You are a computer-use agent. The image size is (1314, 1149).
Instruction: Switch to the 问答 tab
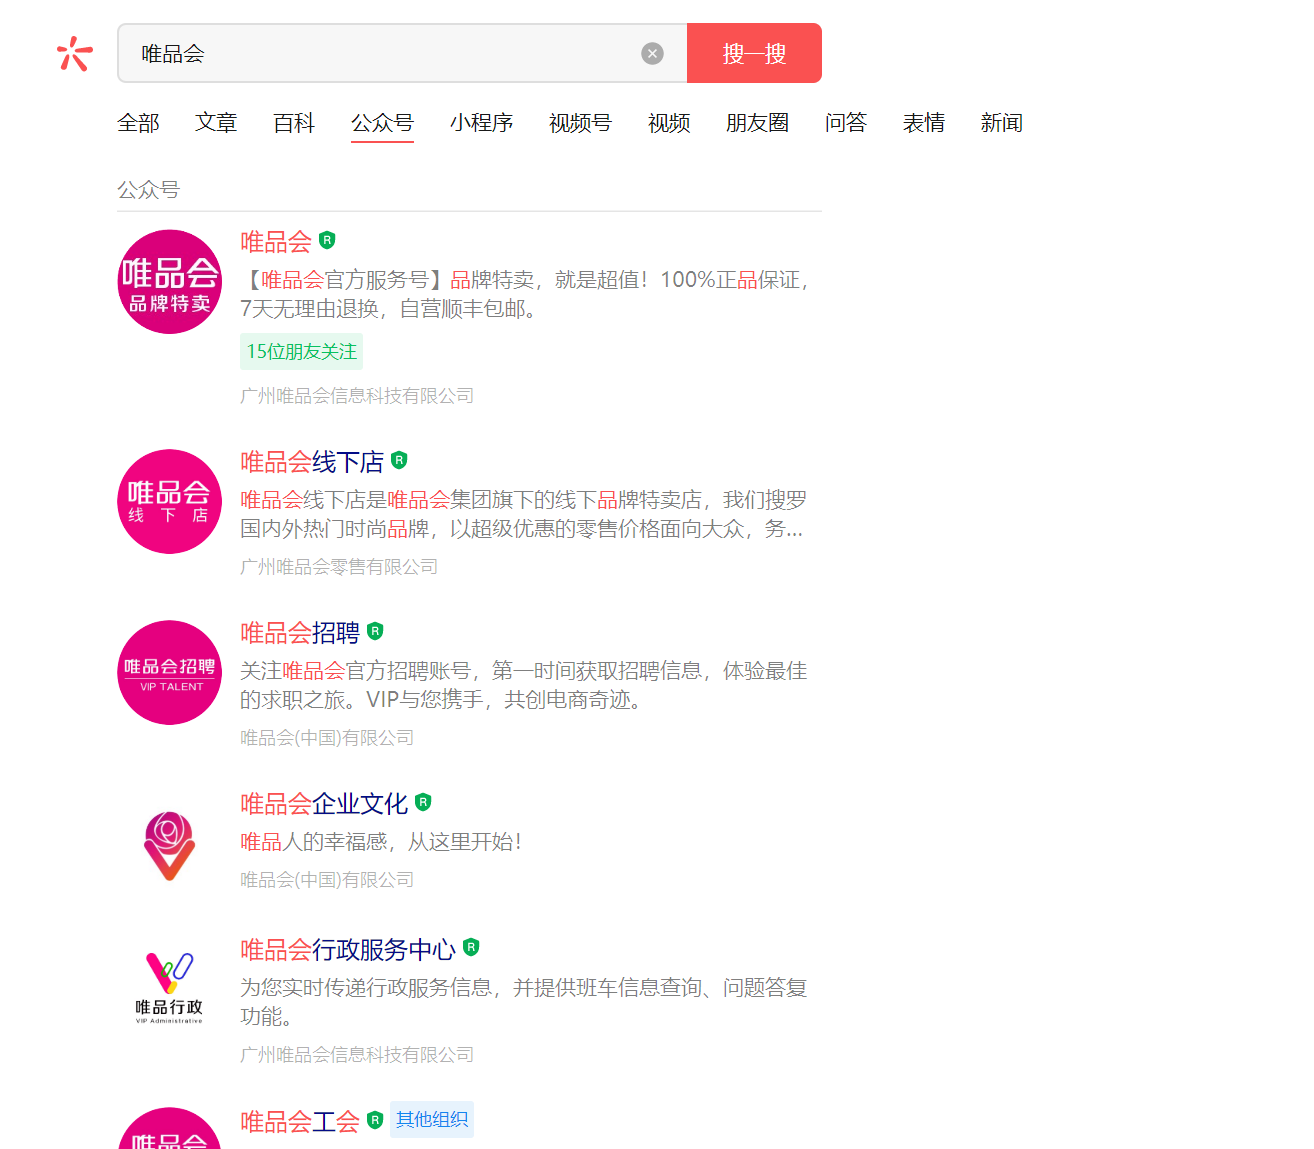coord(846,123)
